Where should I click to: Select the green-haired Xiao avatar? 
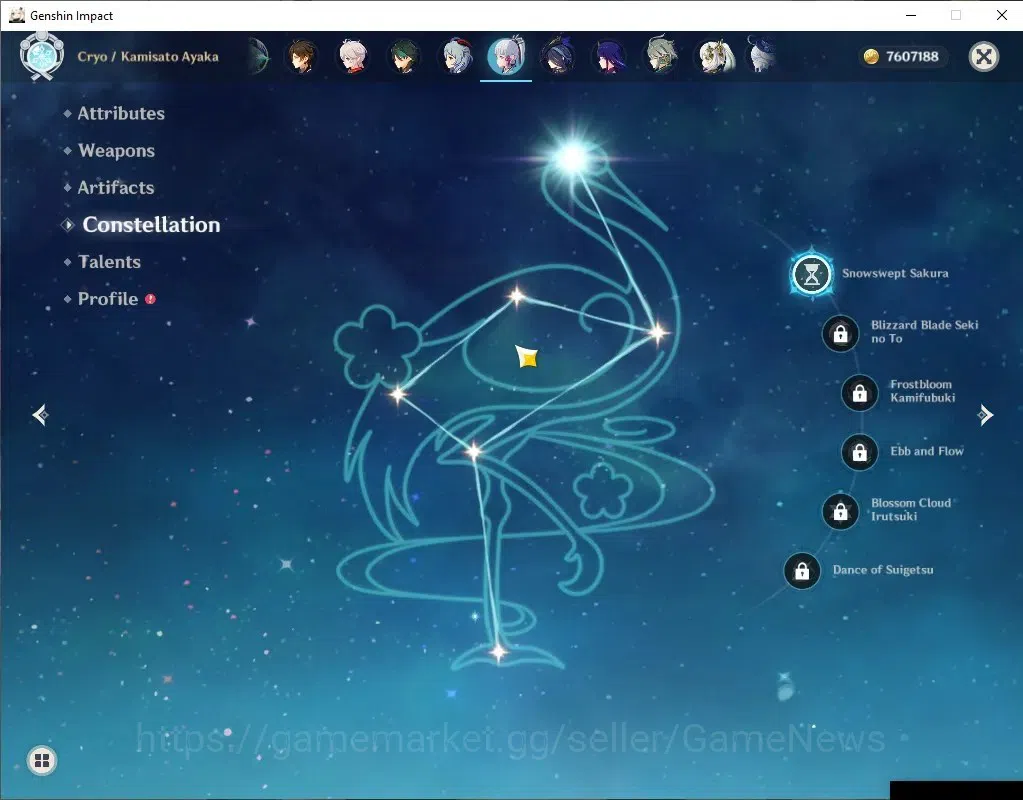pos(405,56)
